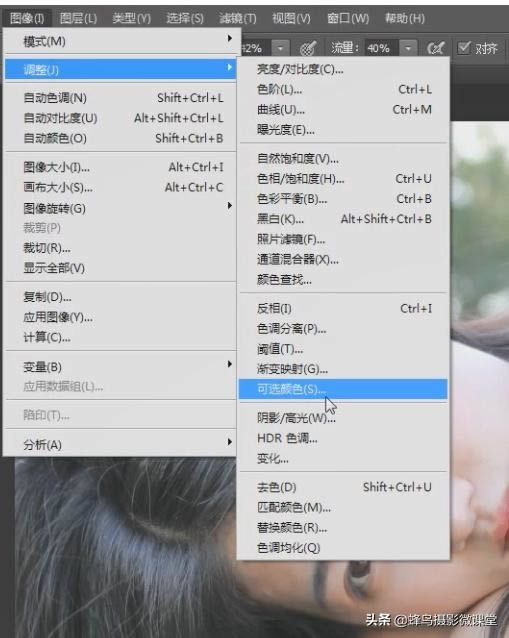
Task: Click the airbrush icon beside the opacity dropdown
Action: pyautogui.click(x=308, y=48)
